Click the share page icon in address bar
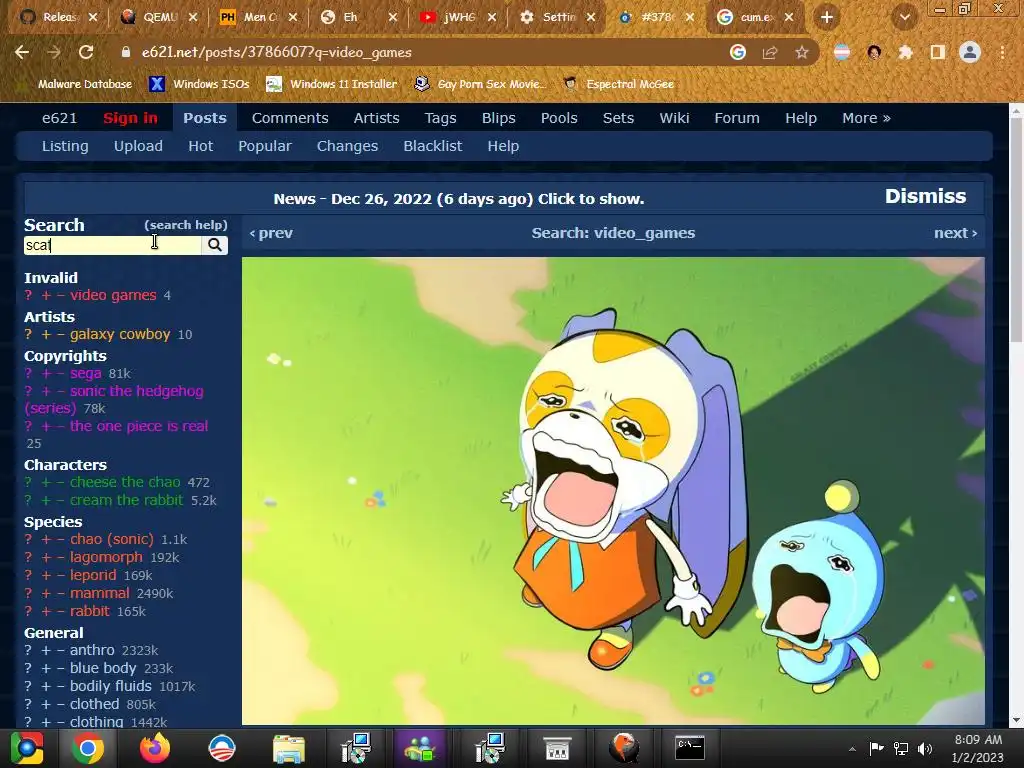This screenshot has width=1024, height=768. (x=770, y=52)
